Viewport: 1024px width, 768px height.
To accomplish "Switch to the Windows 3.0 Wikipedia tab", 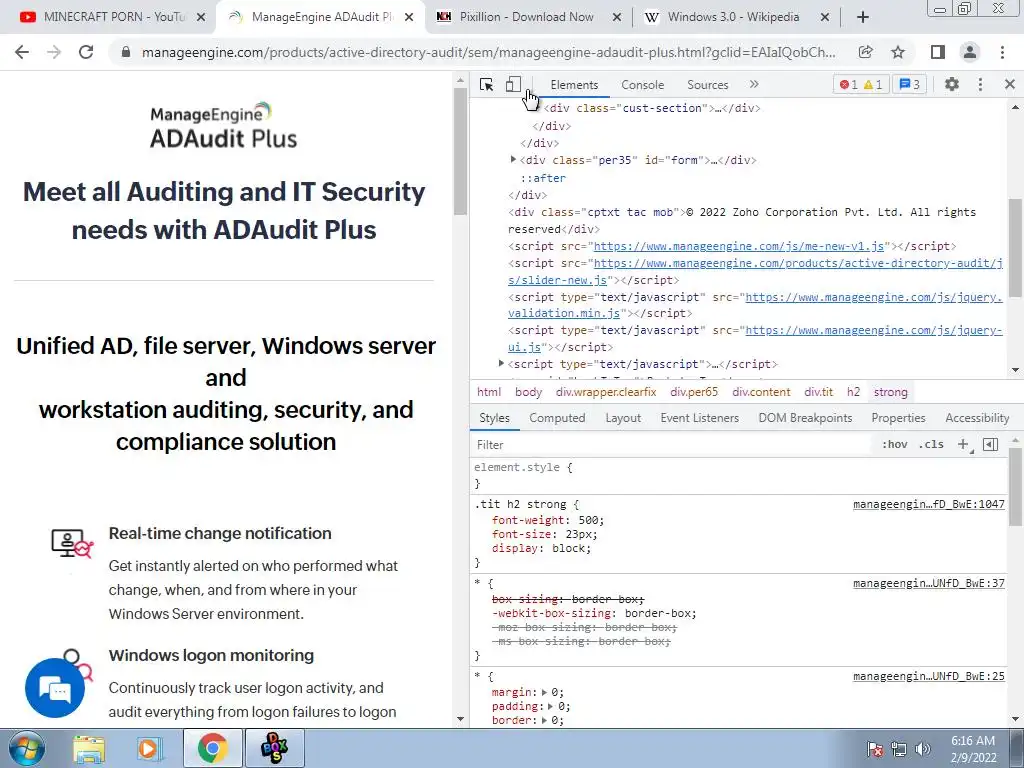I will (x=733, y=17).
